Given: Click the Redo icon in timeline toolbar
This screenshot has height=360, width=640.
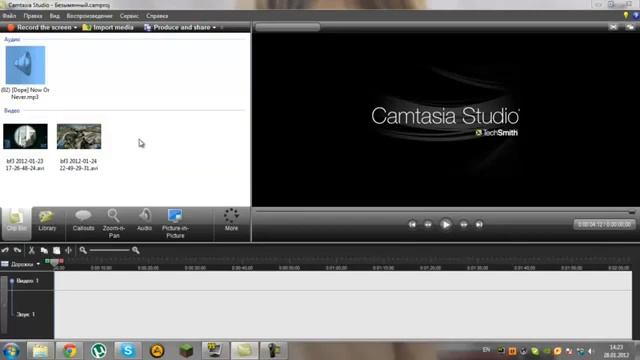Looking at the screenshot, I should click(x=18, y=250).
